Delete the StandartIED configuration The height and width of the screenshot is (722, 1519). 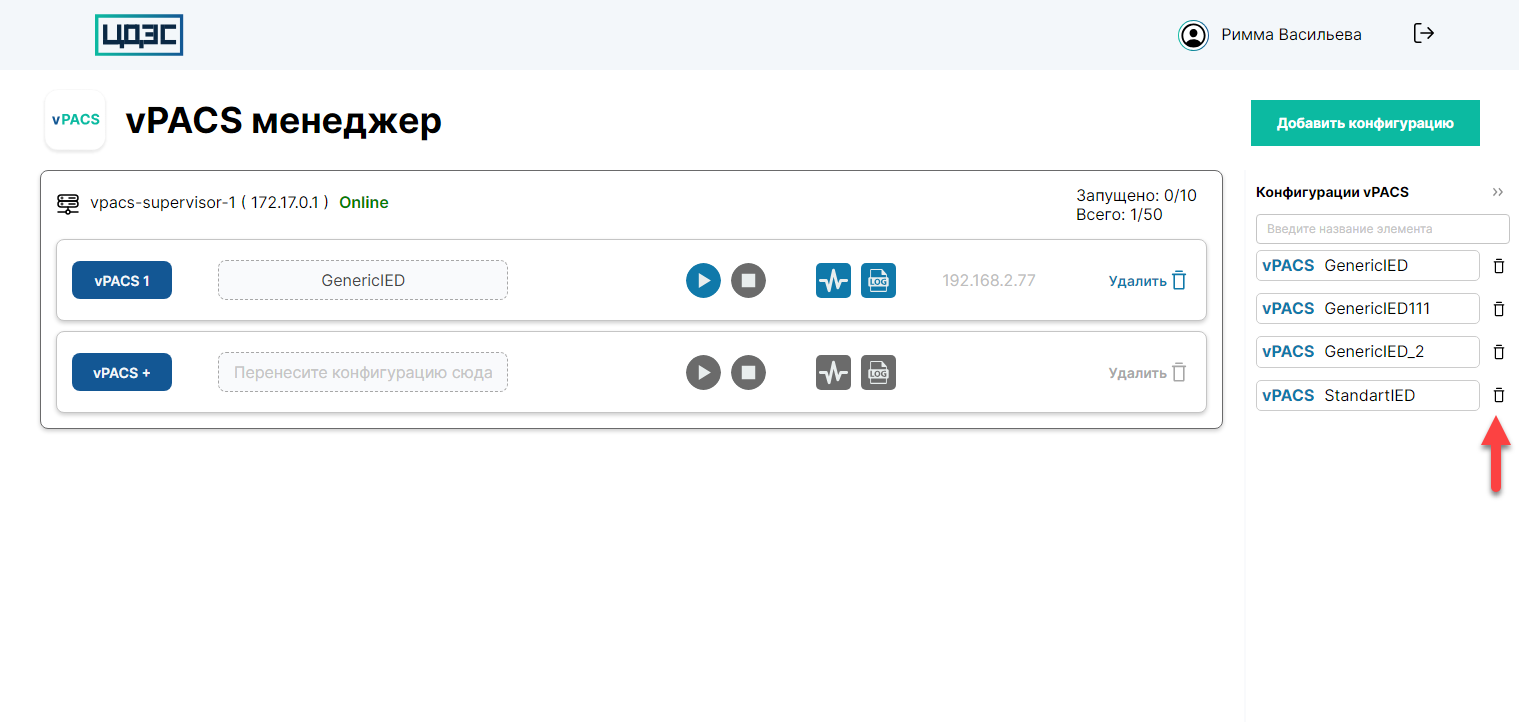click(x=1498, y=395)
